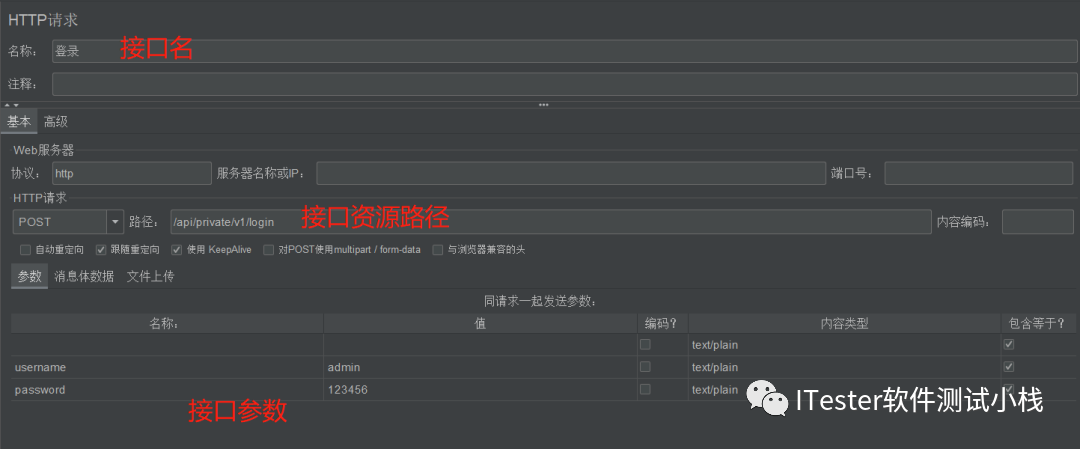1080x449 pixels.
Task: Click the 服务器名称或IP field
Action: pos(570,174)
